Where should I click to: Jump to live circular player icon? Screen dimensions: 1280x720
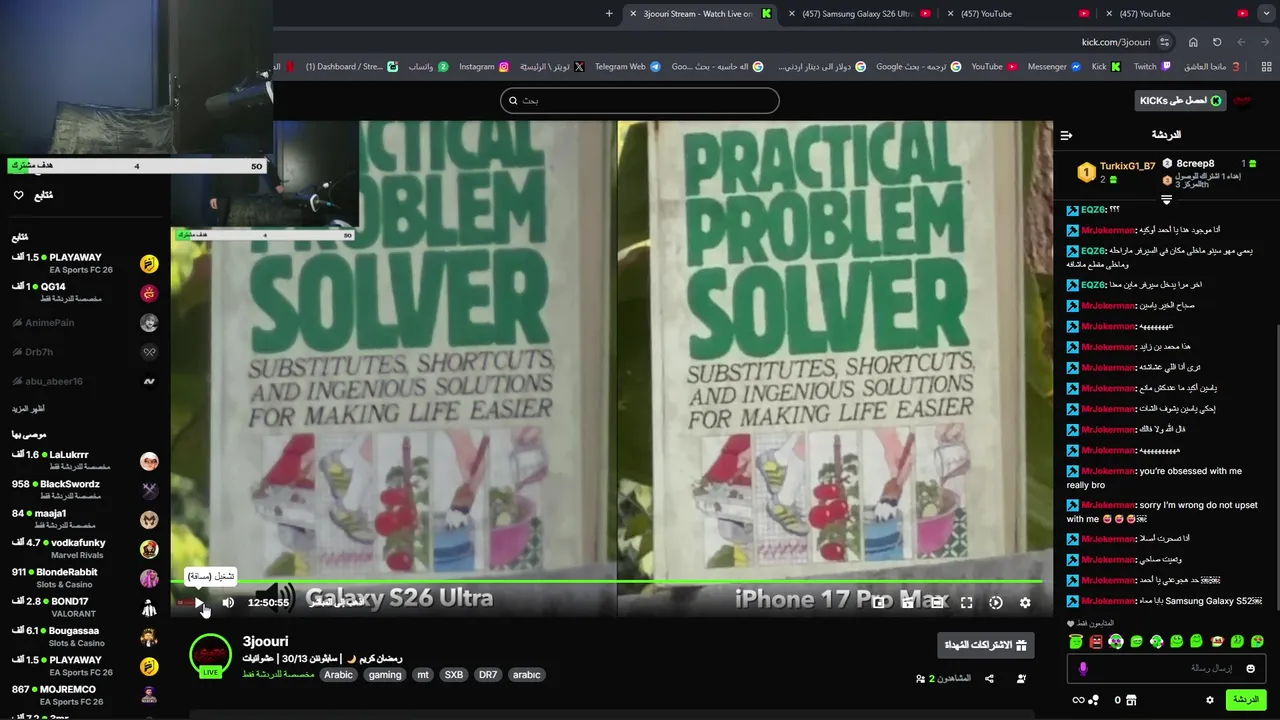pyautogui.click(x=995, y=602)
